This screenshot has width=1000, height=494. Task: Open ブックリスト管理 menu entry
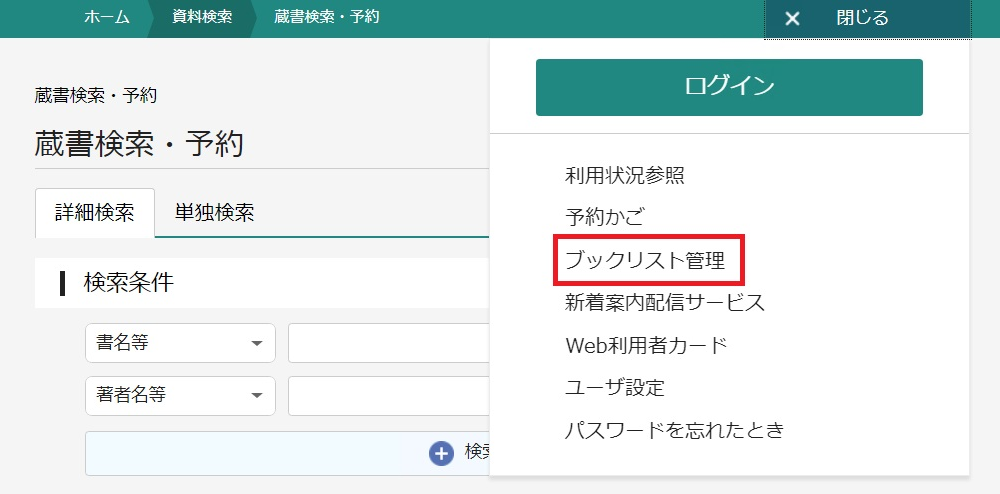pyautogui.click(x=644, y=260)
